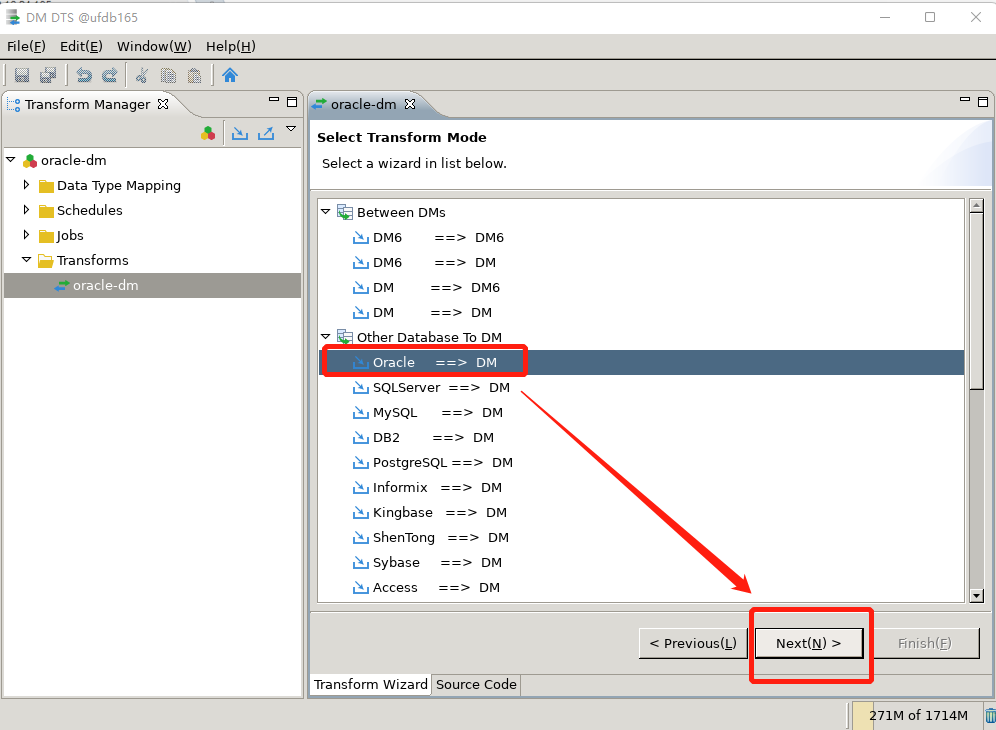The image size is (996, 730).
Task: Click the Home toolbar icon
Action: tap(230, 75)
